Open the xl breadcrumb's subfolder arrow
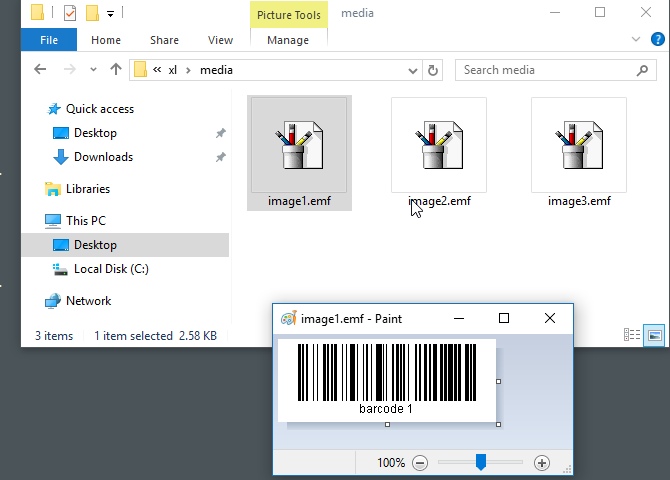This screenshot has width=670, height=480. 188,70
